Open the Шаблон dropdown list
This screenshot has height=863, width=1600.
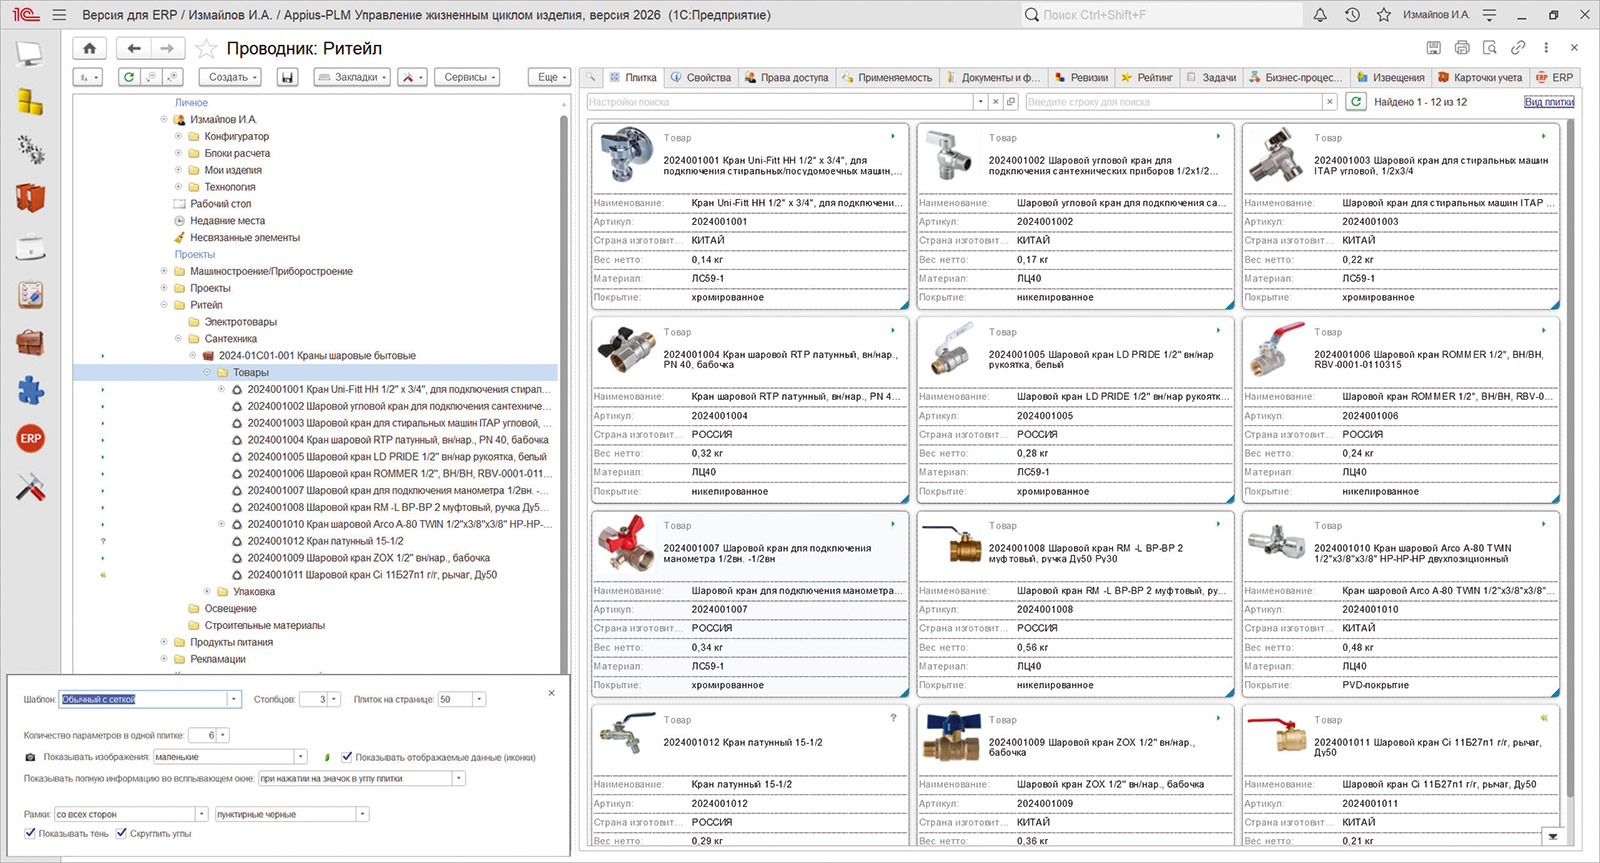coord(234,699)
